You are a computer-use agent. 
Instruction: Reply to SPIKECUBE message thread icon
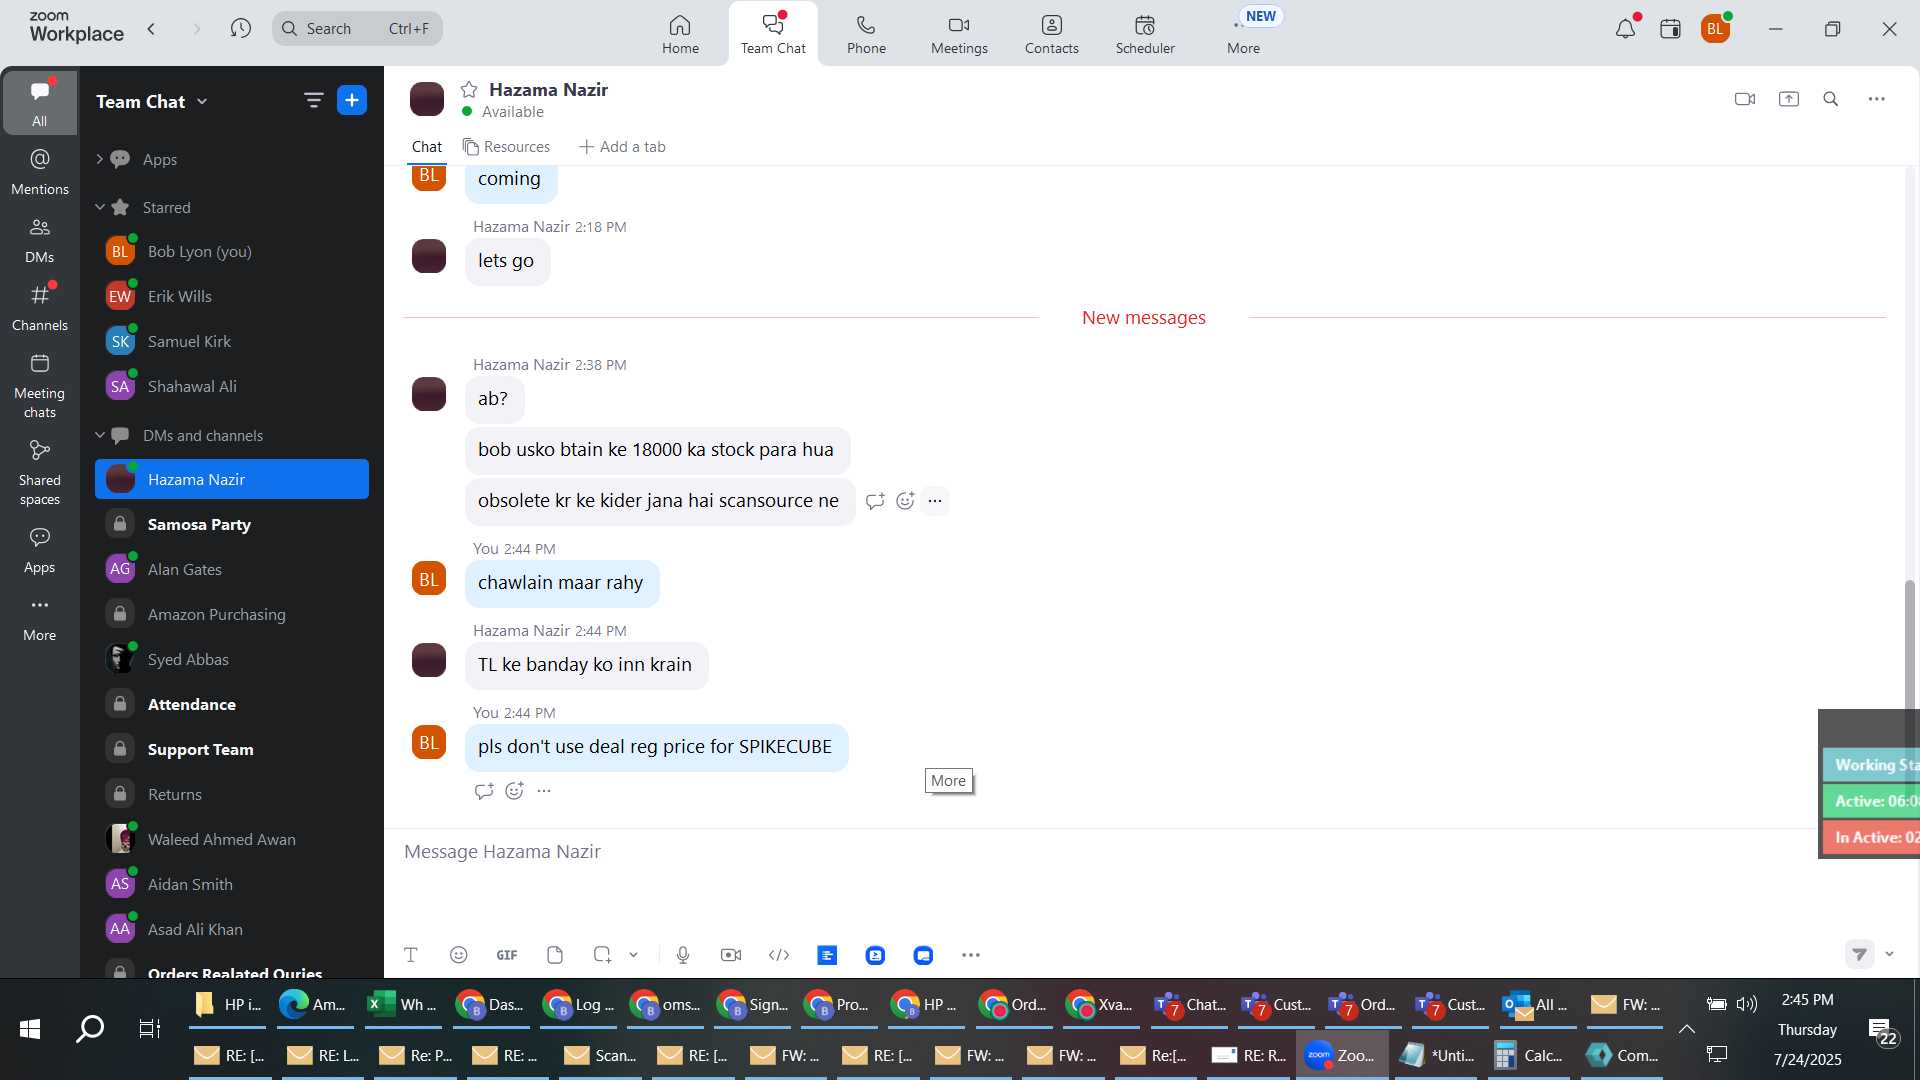484,791
